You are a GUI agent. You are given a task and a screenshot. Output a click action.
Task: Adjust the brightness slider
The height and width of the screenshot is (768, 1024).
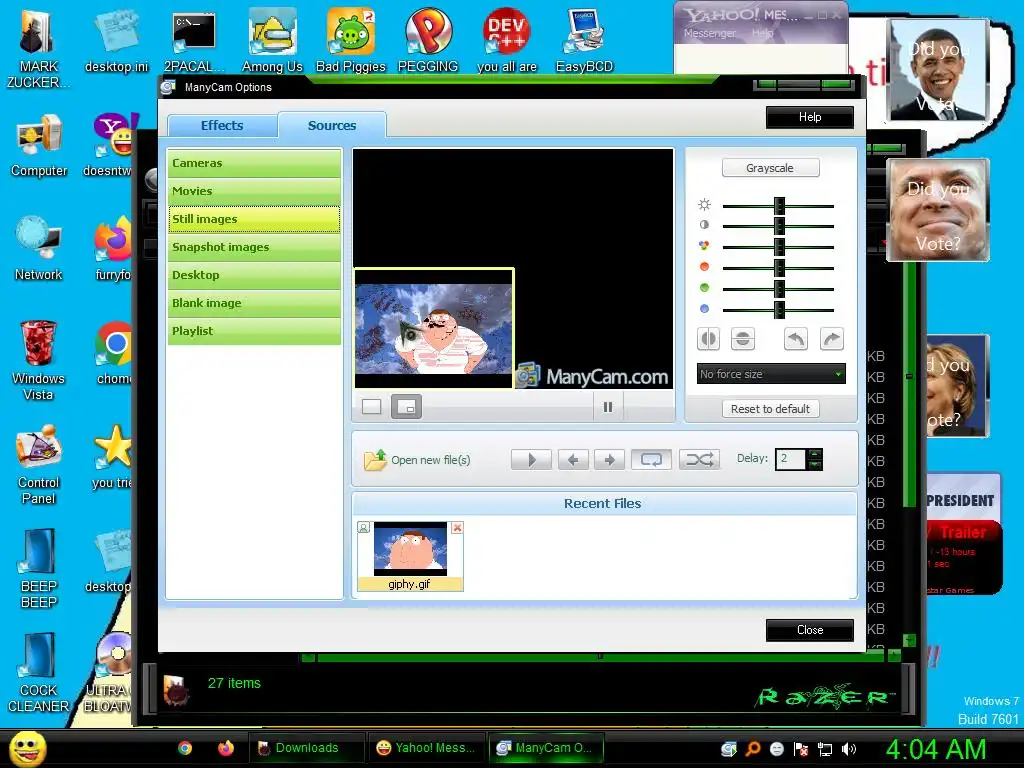pos(778,206)
